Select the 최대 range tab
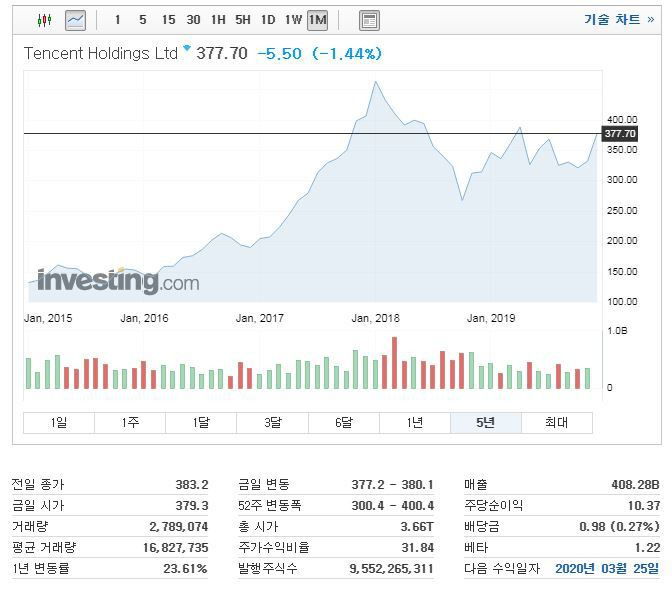This screenshot has height=593, width=672. (x=557, y=423)
